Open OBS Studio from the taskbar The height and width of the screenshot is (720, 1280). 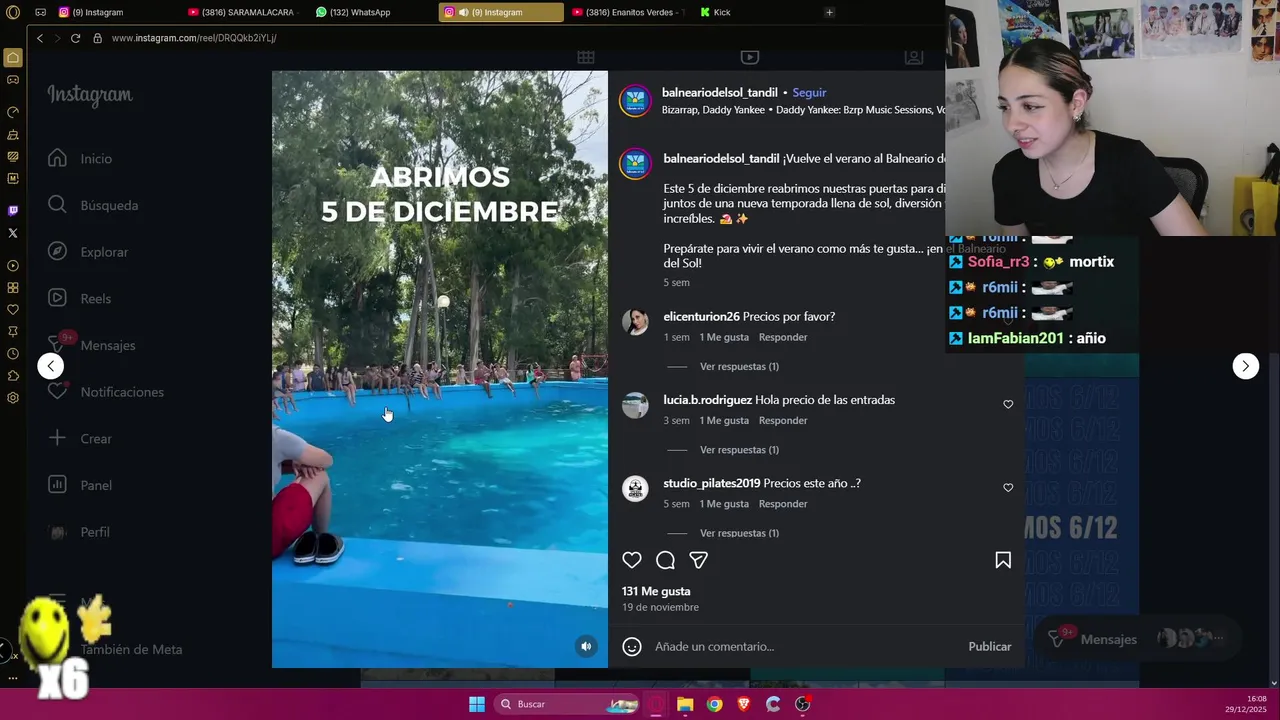tap(802, 704)
